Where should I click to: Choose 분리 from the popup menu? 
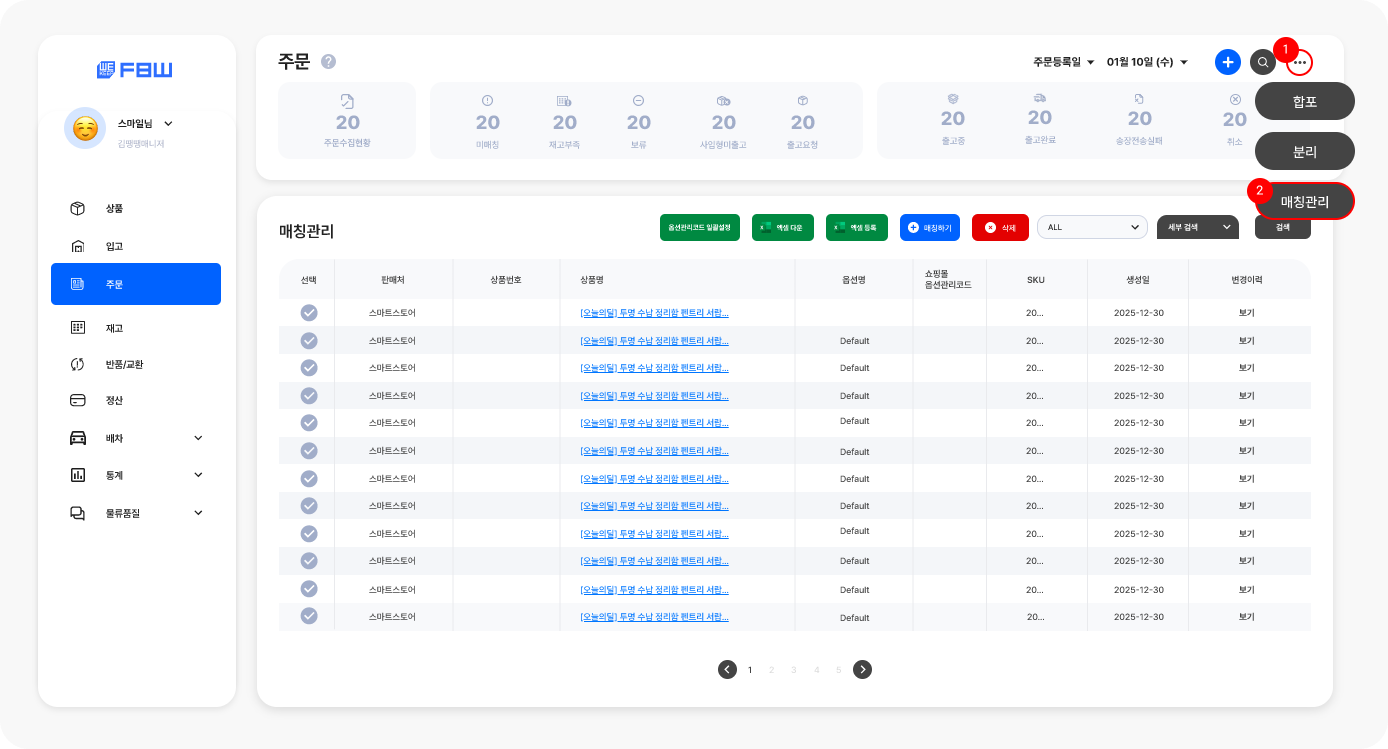1305,152
